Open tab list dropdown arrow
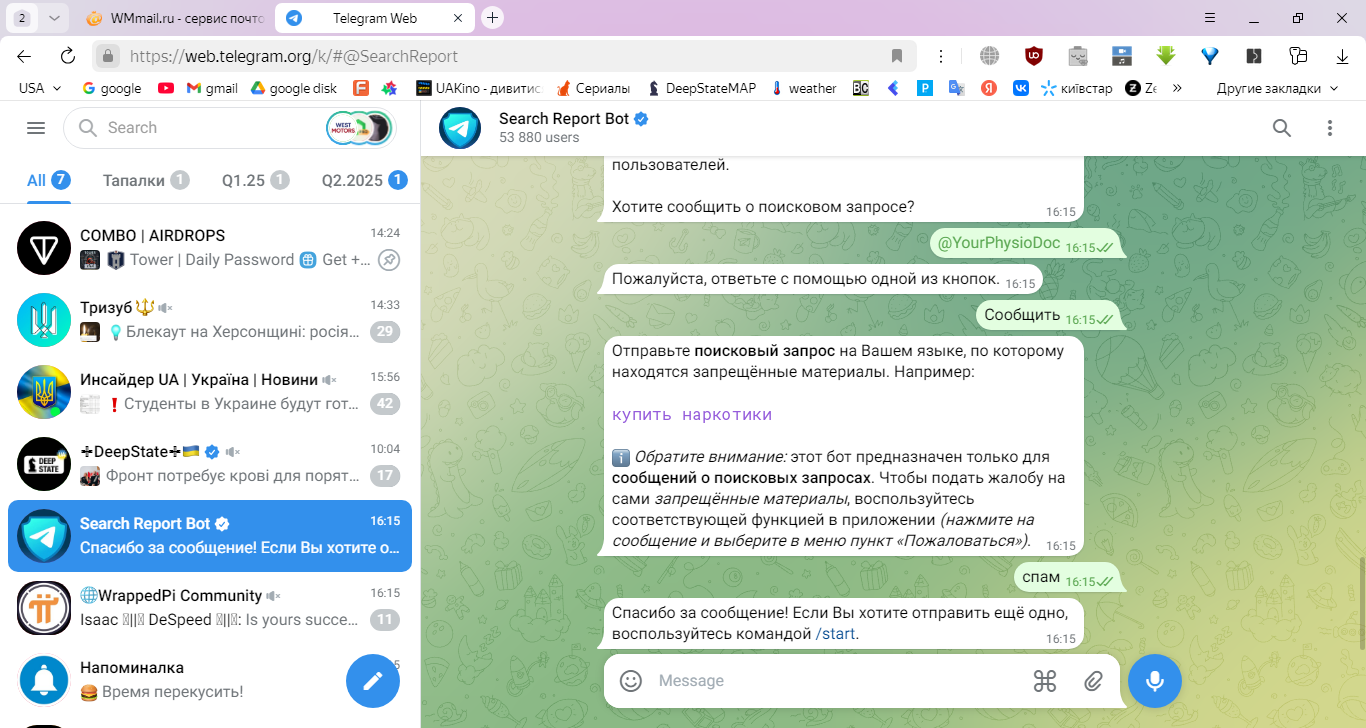This screenshot has height=728, width=1366. 54,18
